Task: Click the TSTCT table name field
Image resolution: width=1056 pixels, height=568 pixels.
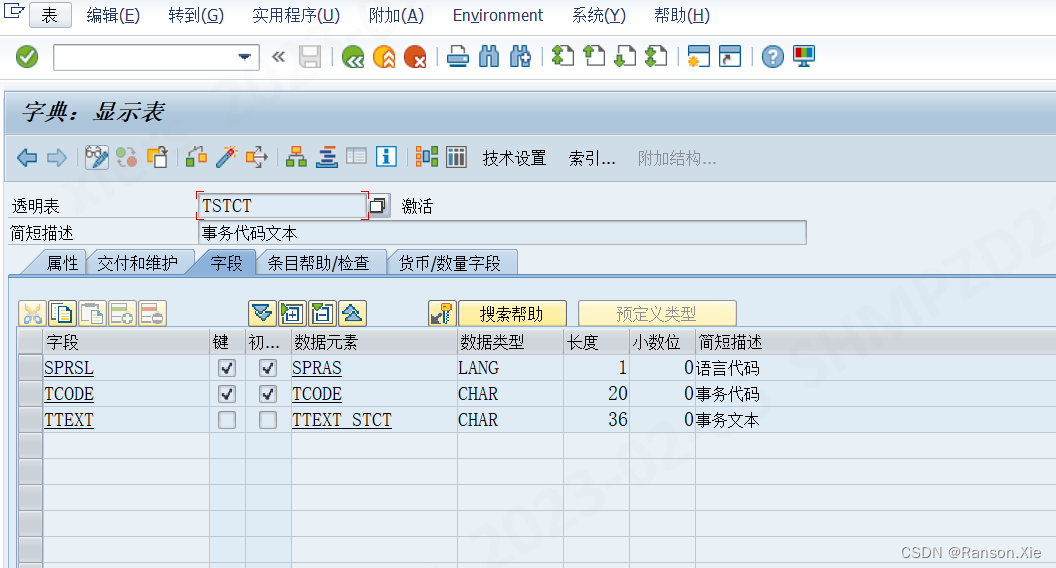Action: (282, 206)
